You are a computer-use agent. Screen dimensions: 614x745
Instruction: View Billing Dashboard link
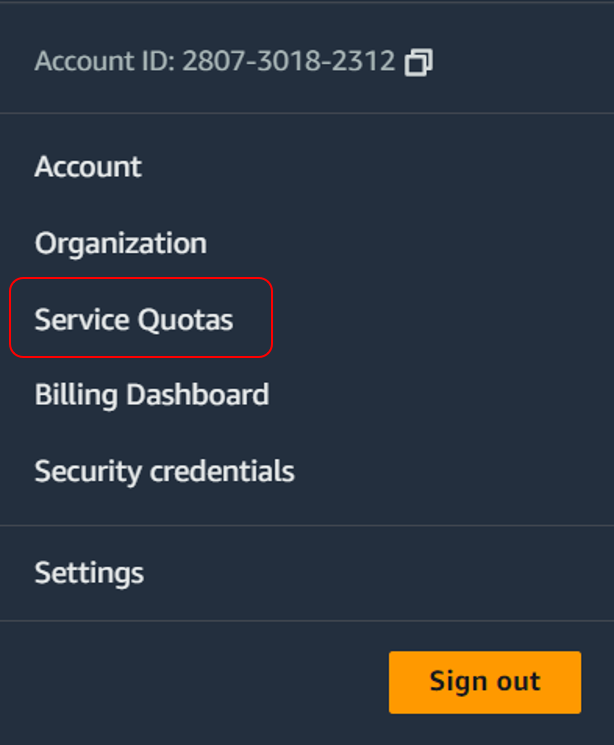pos(152,395)
